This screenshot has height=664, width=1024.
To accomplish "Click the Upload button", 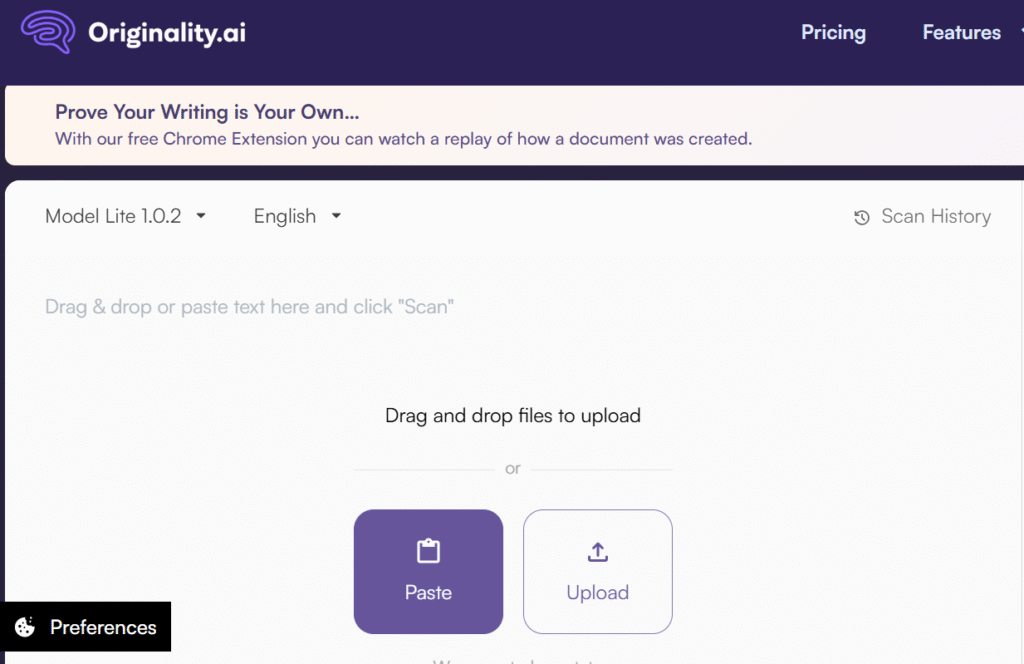I will [x=597, y=572].
